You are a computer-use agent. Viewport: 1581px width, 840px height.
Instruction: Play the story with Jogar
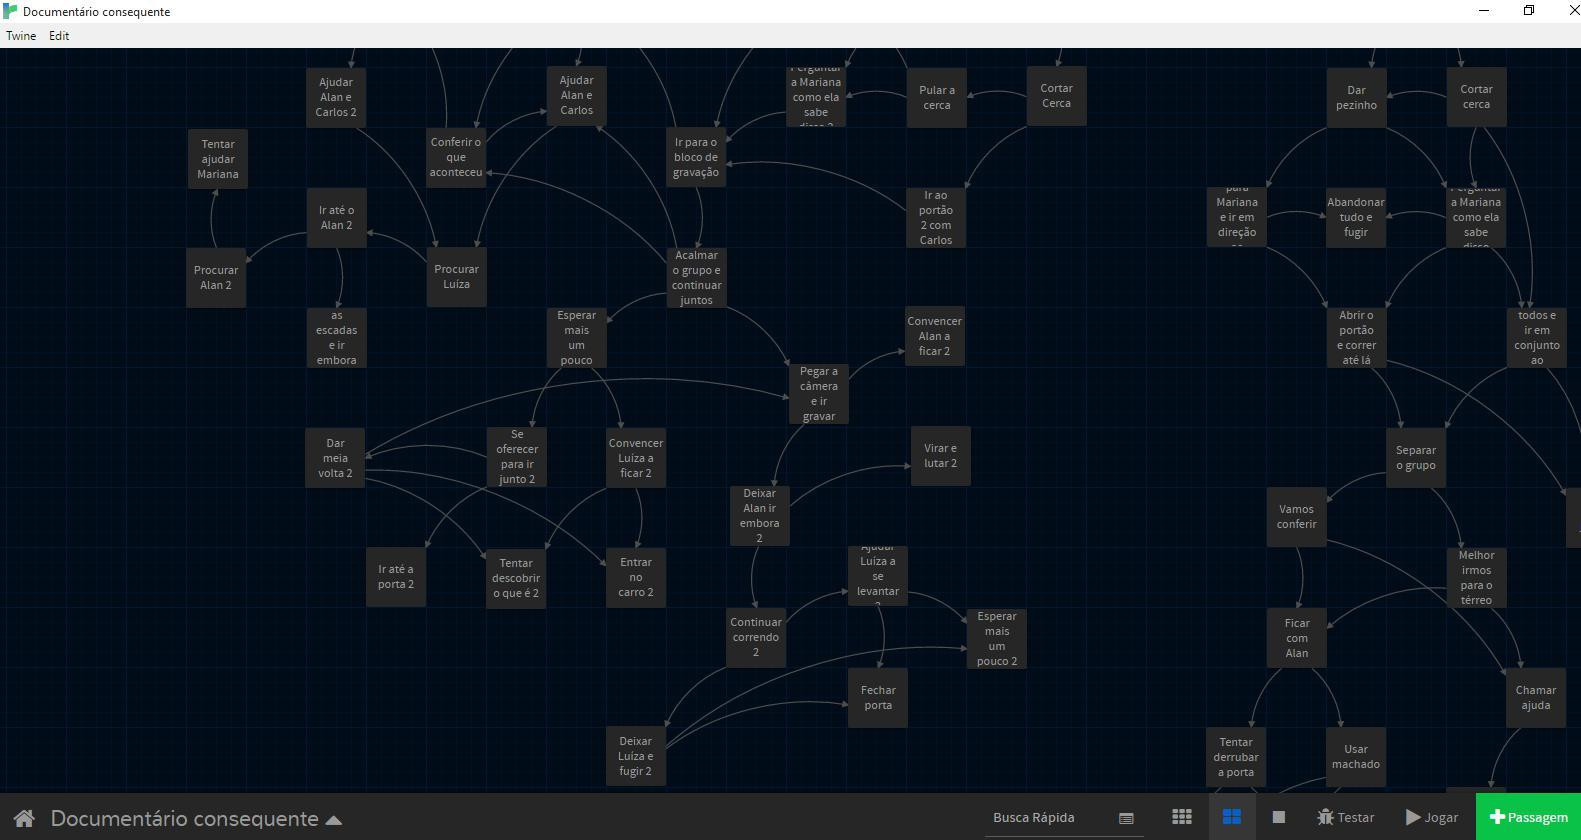coord(1431,817)
